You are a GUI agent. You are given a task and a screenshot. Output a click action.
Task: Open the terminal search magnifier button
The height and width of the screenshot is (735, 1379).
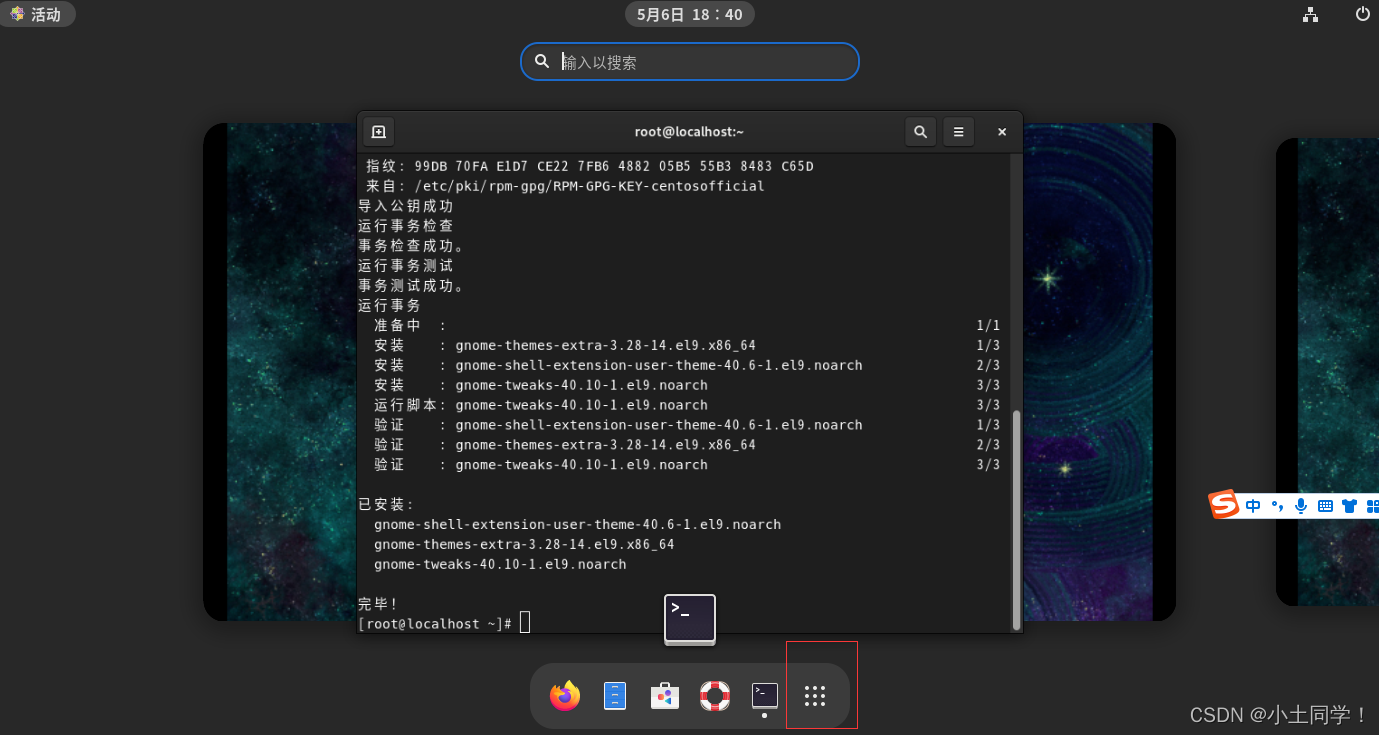(x=920, y=132)
